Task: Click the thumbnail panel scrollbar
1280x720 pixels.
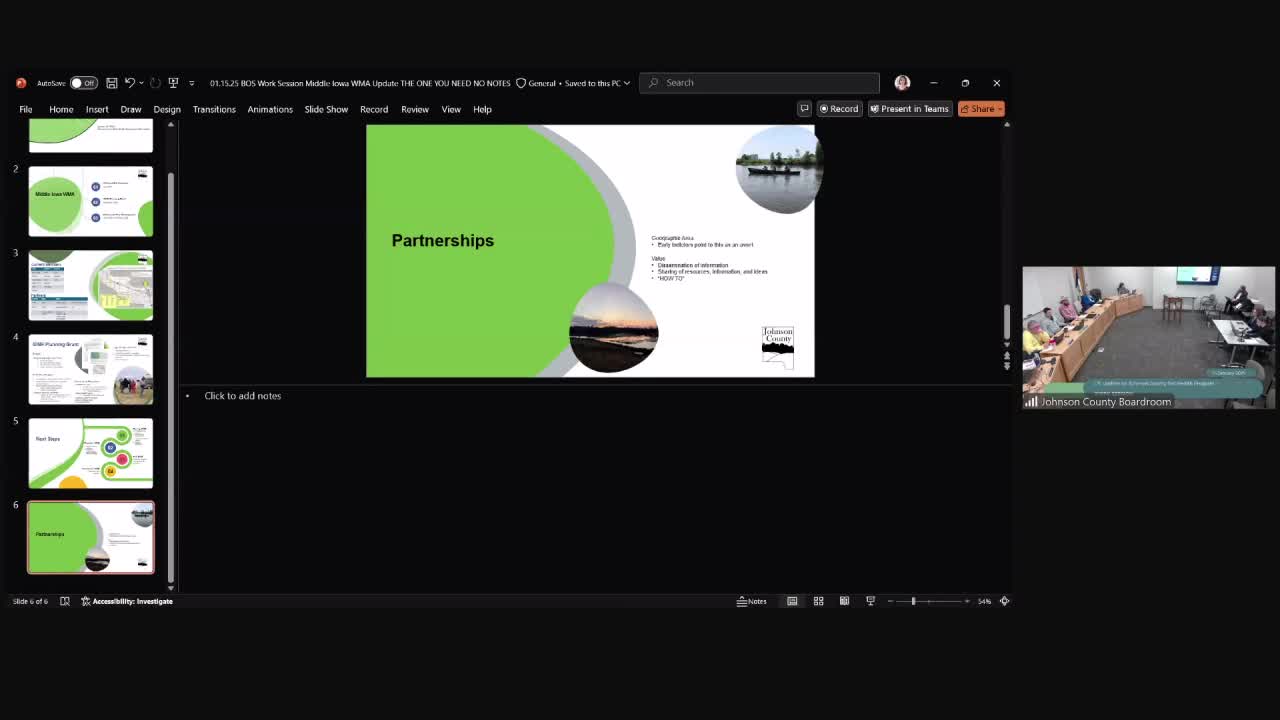Action: pyautogui.click(x=171, y=375)
